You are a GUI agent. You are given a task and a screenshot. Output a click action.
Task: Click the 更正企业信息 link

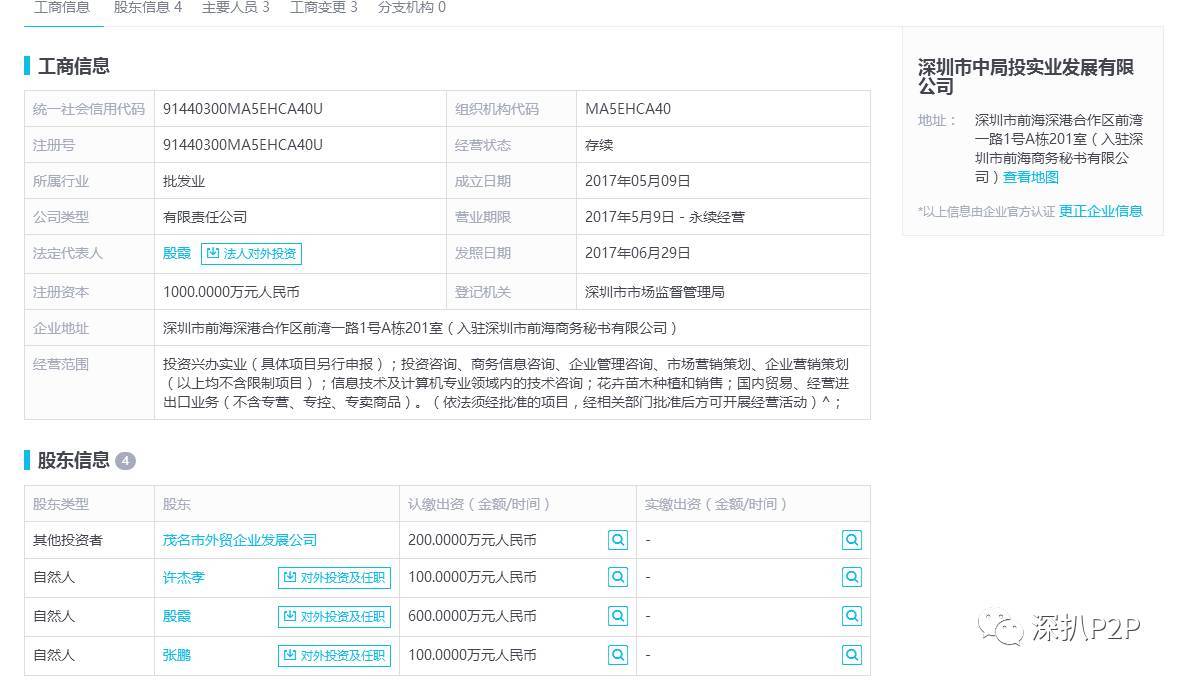coord(1101,211)
